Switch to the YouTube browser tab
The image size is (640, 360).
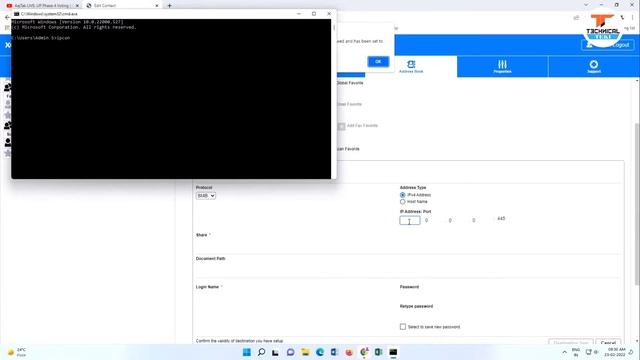(41, 6)
